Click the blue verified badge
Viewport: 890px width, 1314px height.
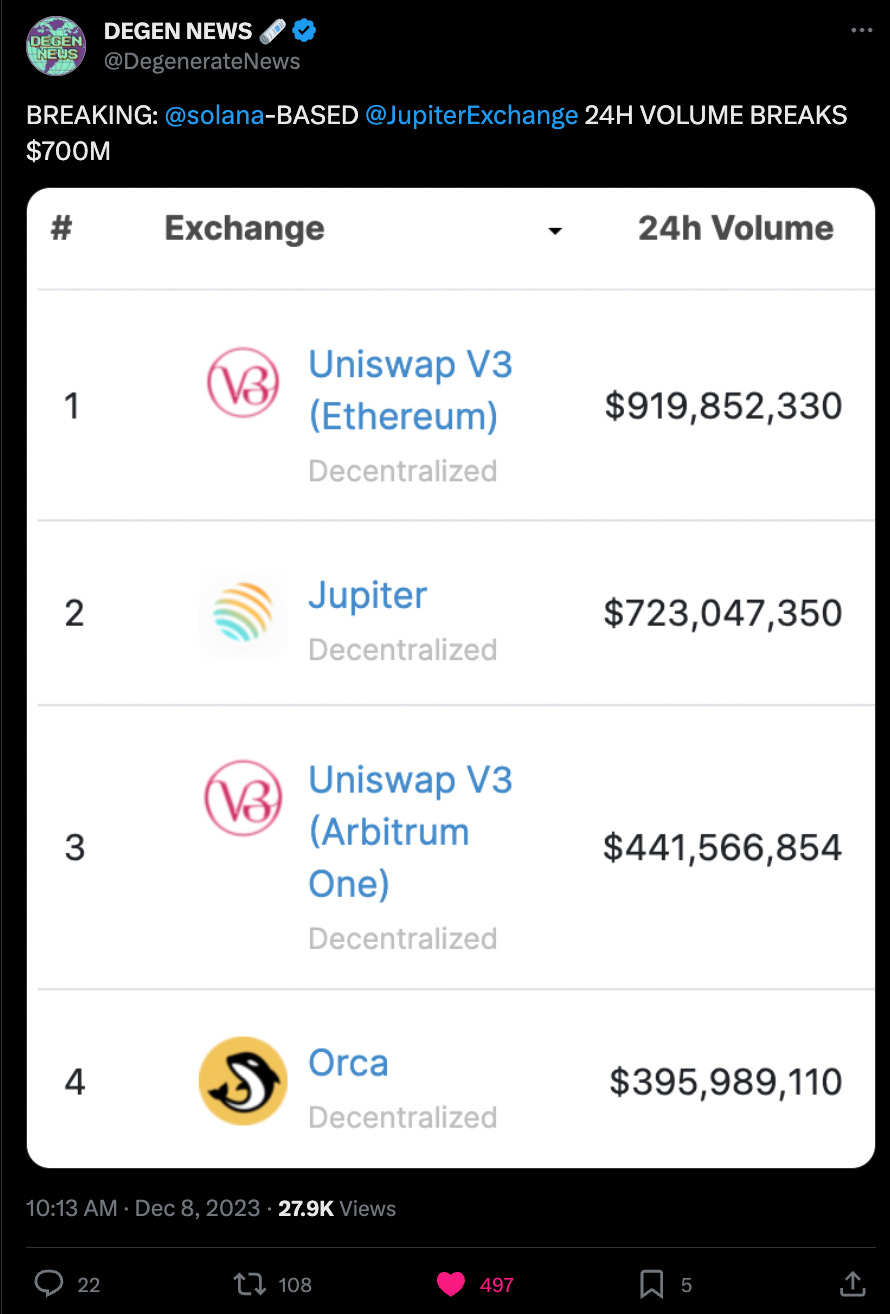[x=305, y=31]
